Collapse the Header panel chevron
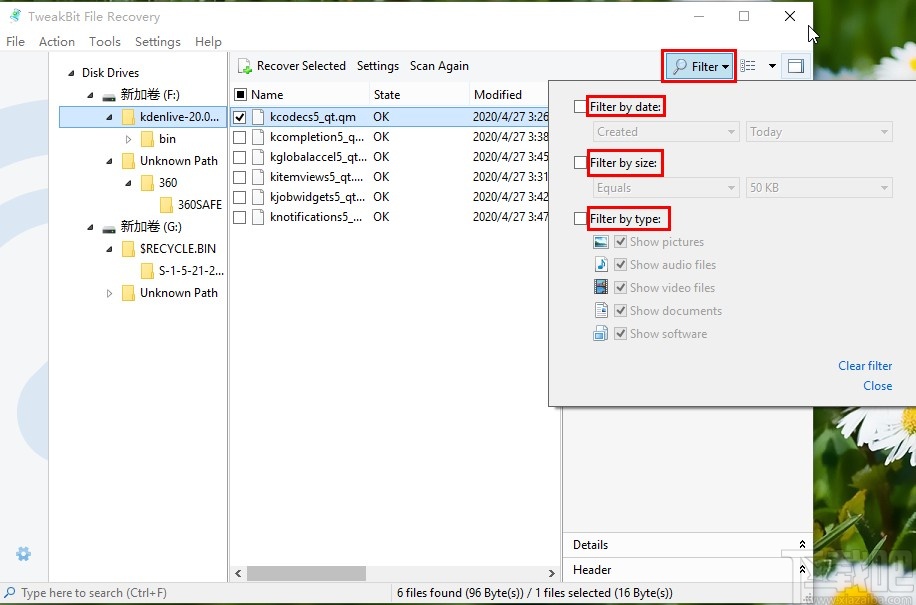Viewport: 916px width, 605px height. click(802, 569)
